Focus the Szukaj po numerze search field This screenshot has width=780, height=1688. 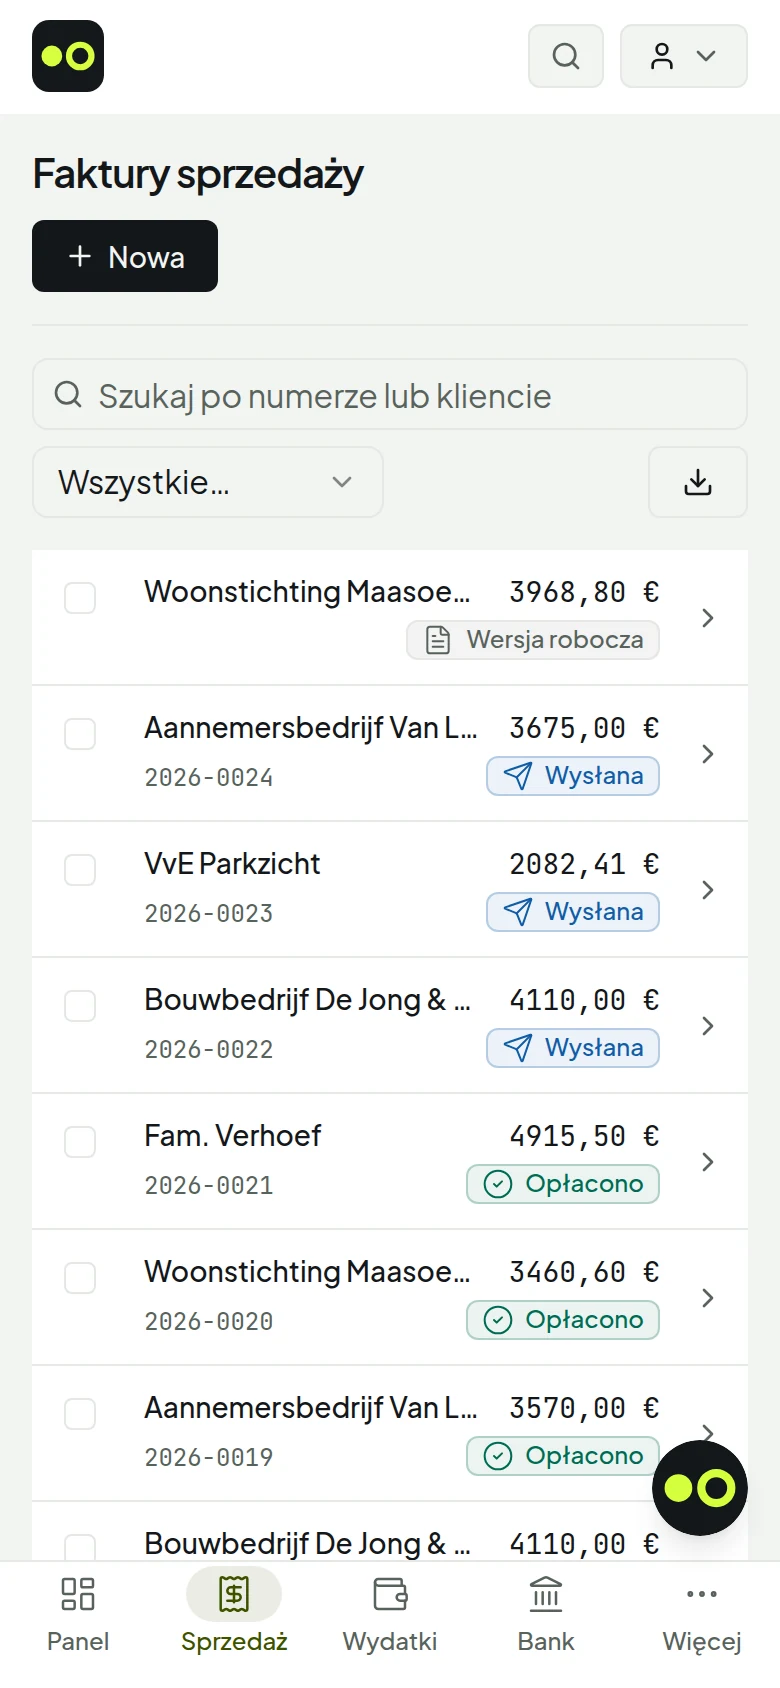(390, 394)
